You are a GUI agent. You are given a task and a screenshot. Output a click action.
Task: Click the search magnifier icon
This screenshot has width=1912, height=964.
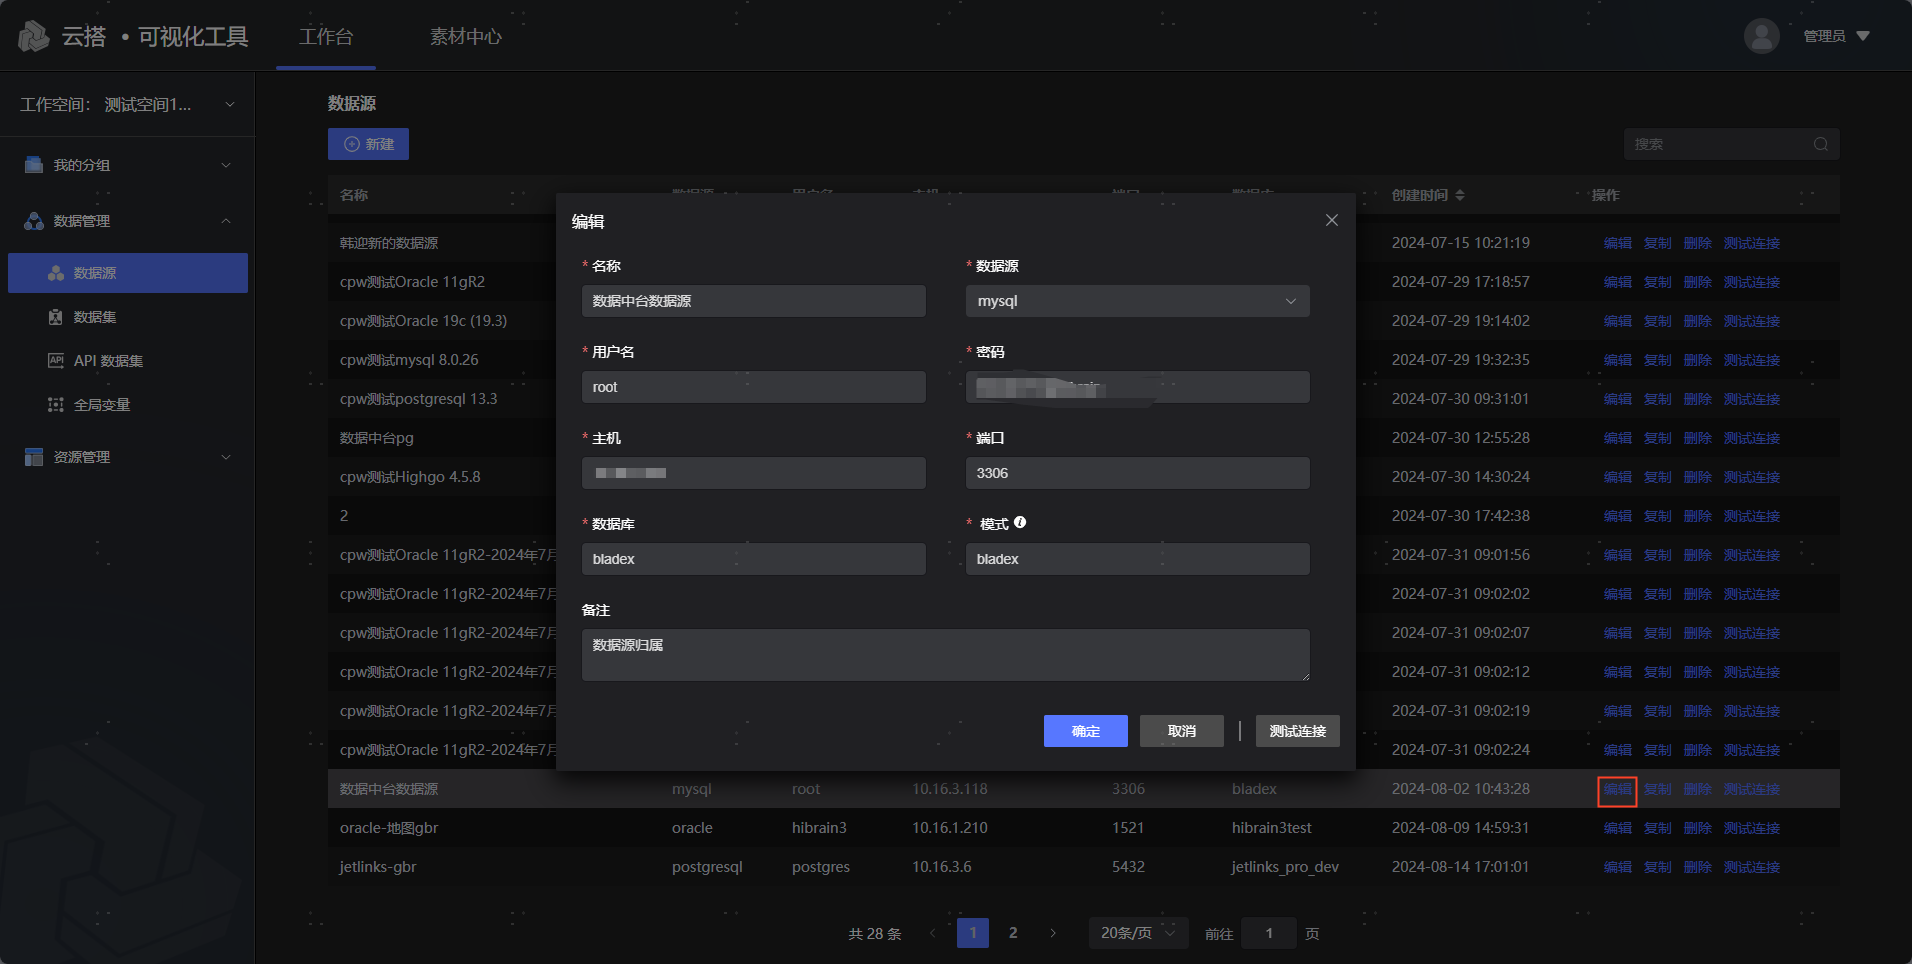coord(1820,144)
